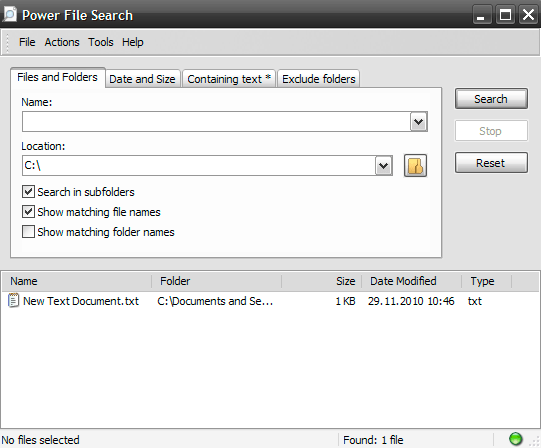Click the folder path C:\Documents and Se...
The image size is (541, 448).
click(x=215, y=301)
